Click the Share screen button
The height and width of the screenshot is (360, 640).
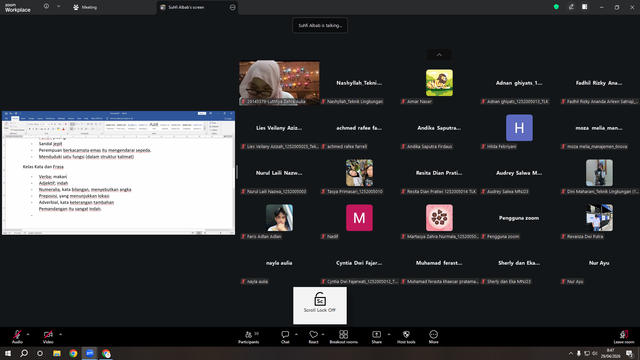point(376,337)
